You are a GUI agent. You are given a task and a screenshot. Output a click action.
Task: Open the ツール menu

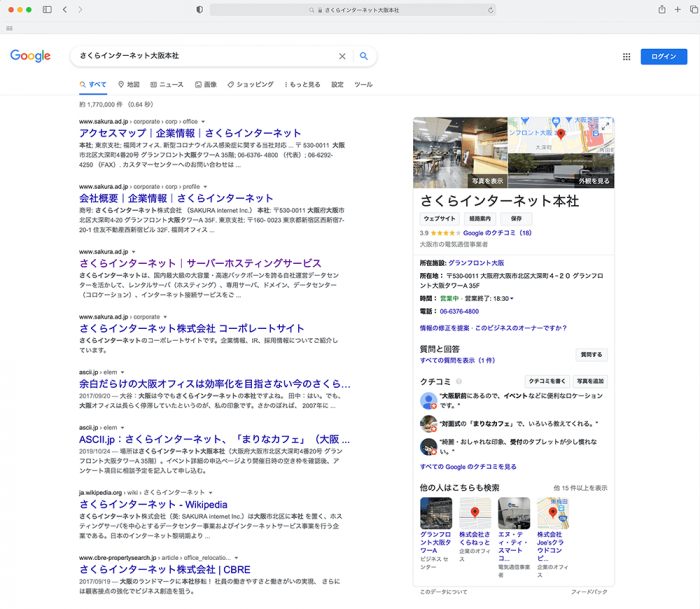tap(363, 84)
